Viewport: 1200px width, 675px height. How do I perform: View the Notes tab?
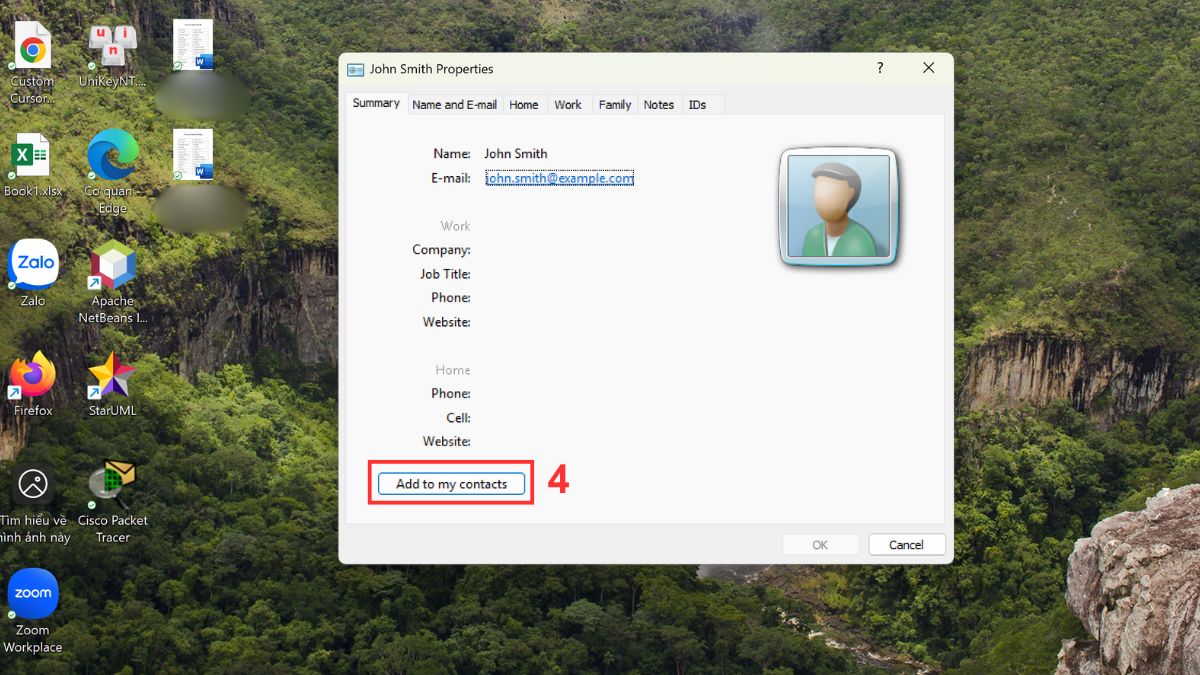pos(658,104)
